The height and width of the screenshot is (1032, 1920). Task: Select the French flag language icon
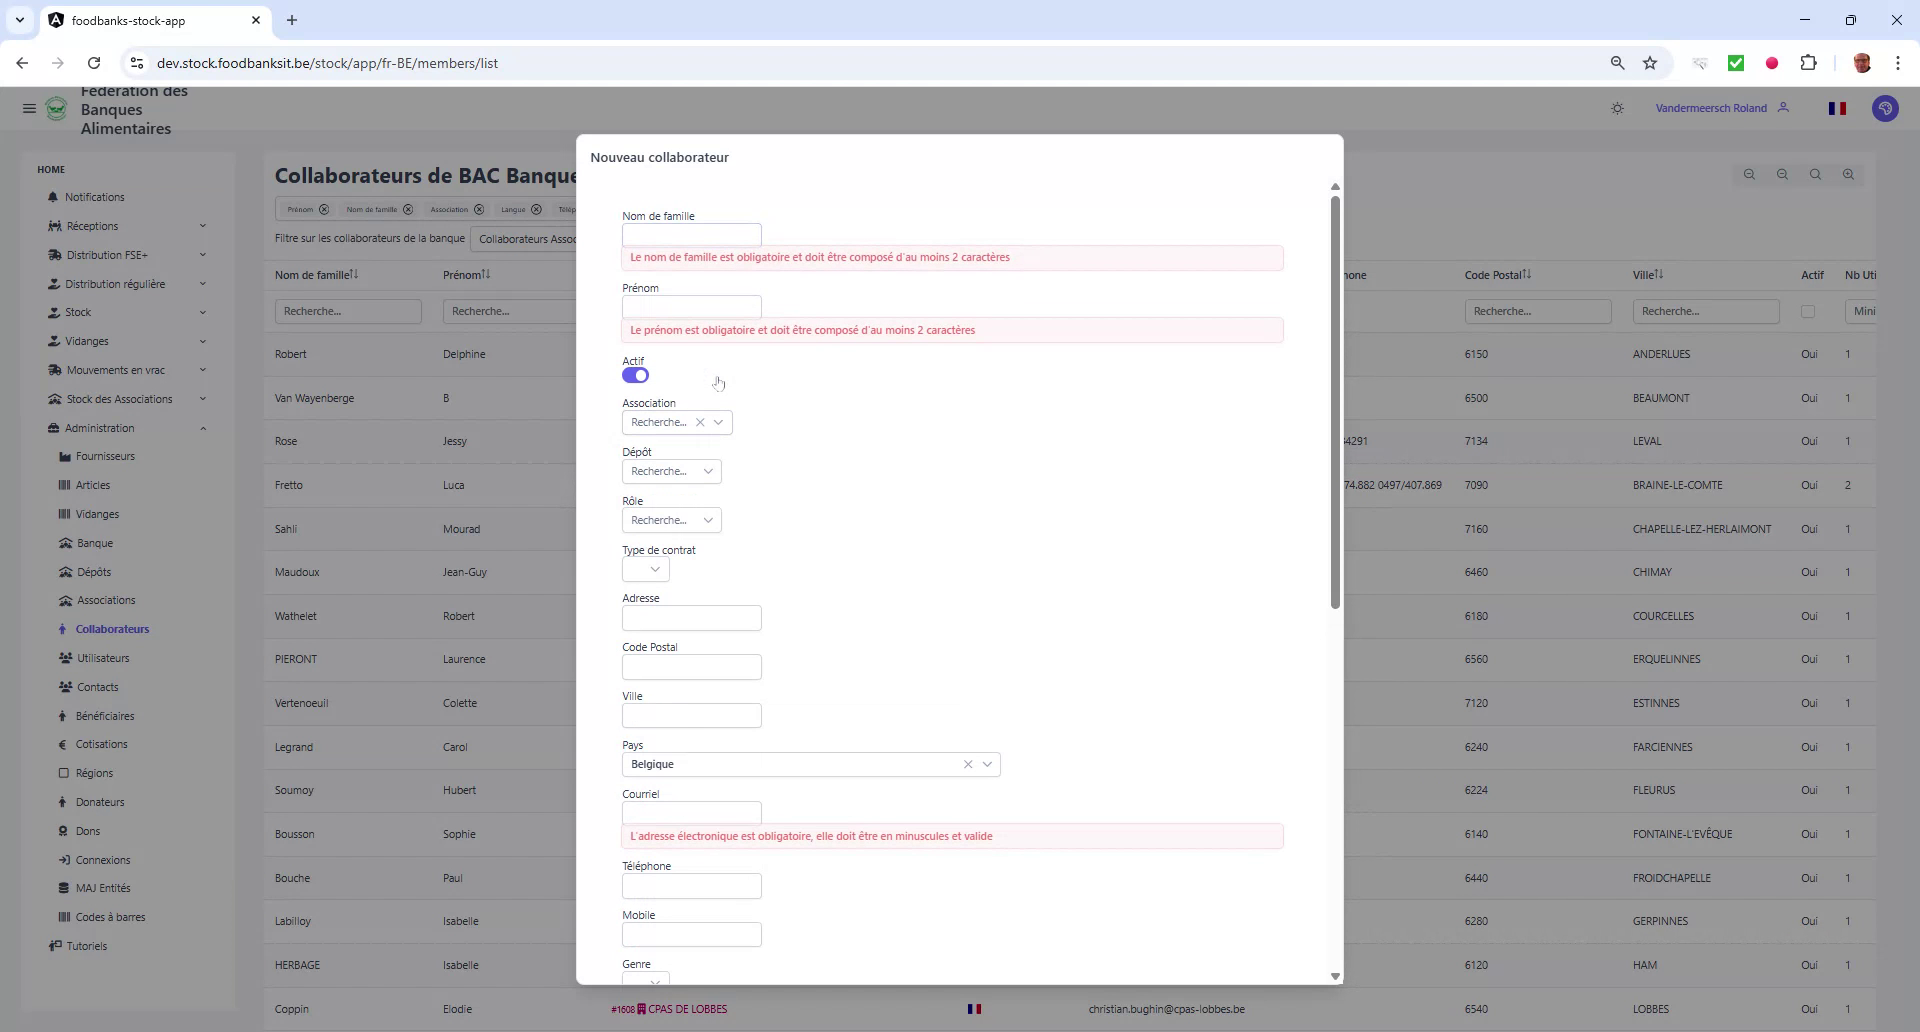[x=1838, y=108]
